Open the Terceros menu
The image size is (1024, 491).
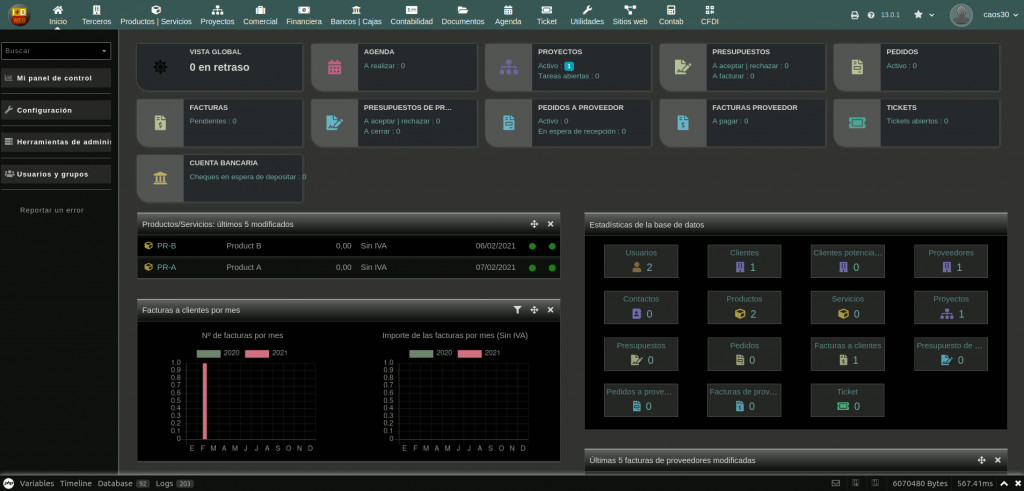tap(97, 14)
